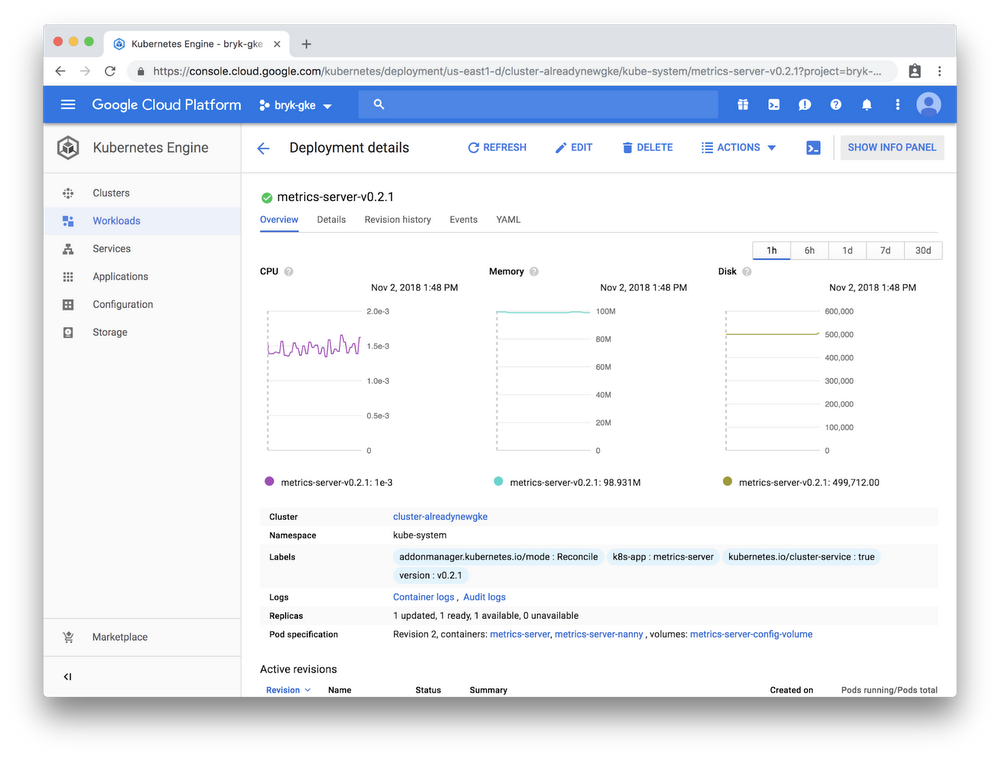Sort by the Revision column header
Screen dimensions: 1000x759
click(288, 689)
